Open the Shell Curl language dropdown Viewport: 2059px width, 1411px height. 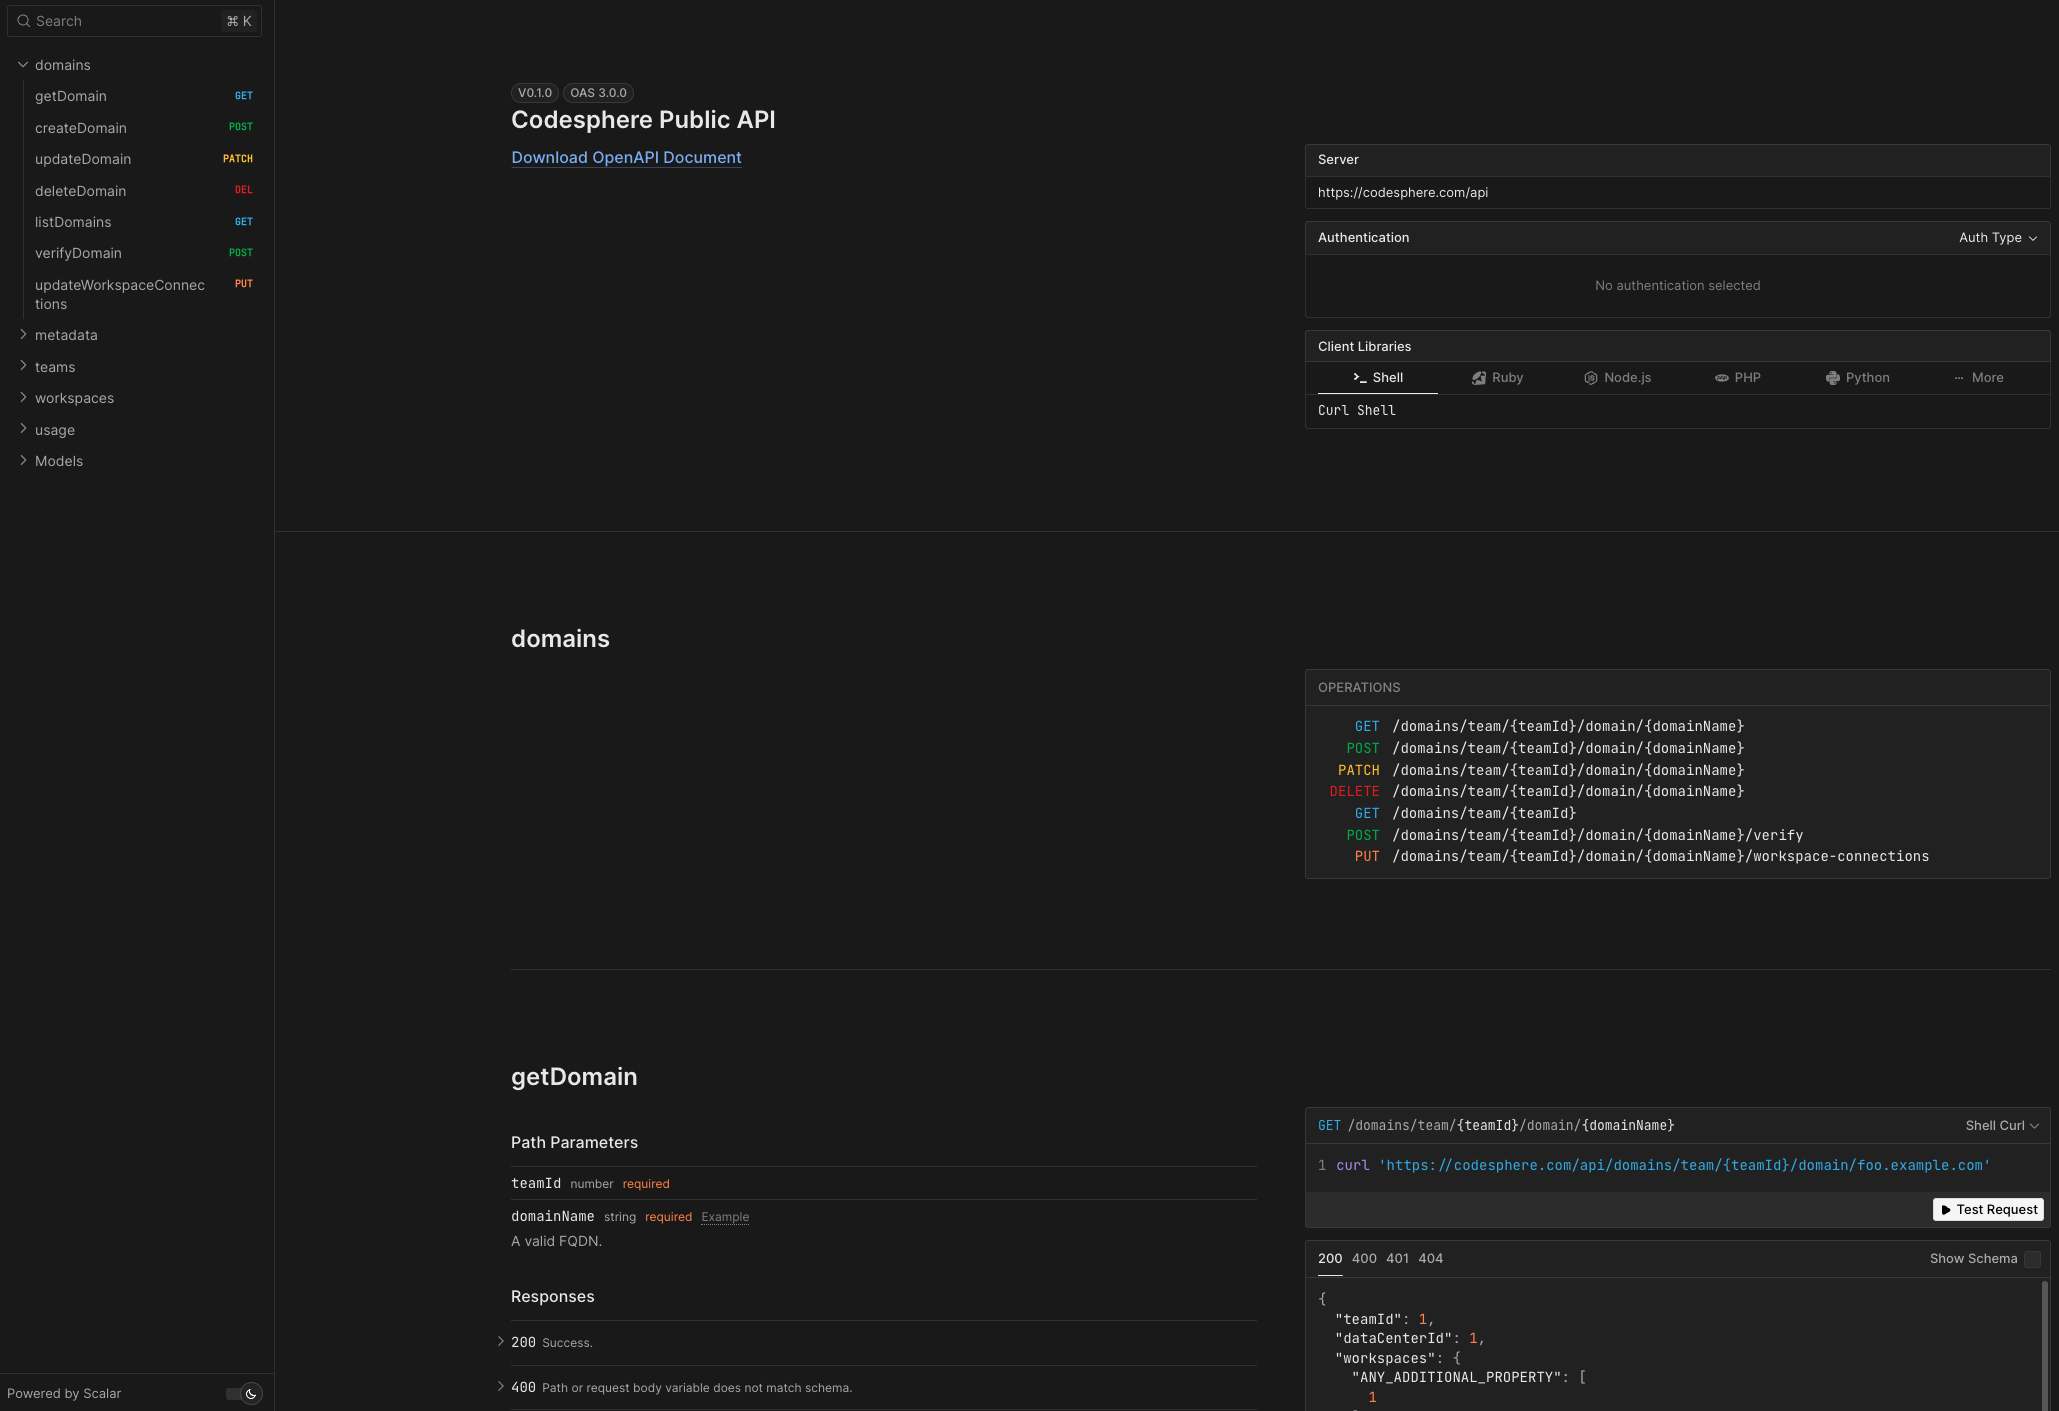pos(2001,1125)
